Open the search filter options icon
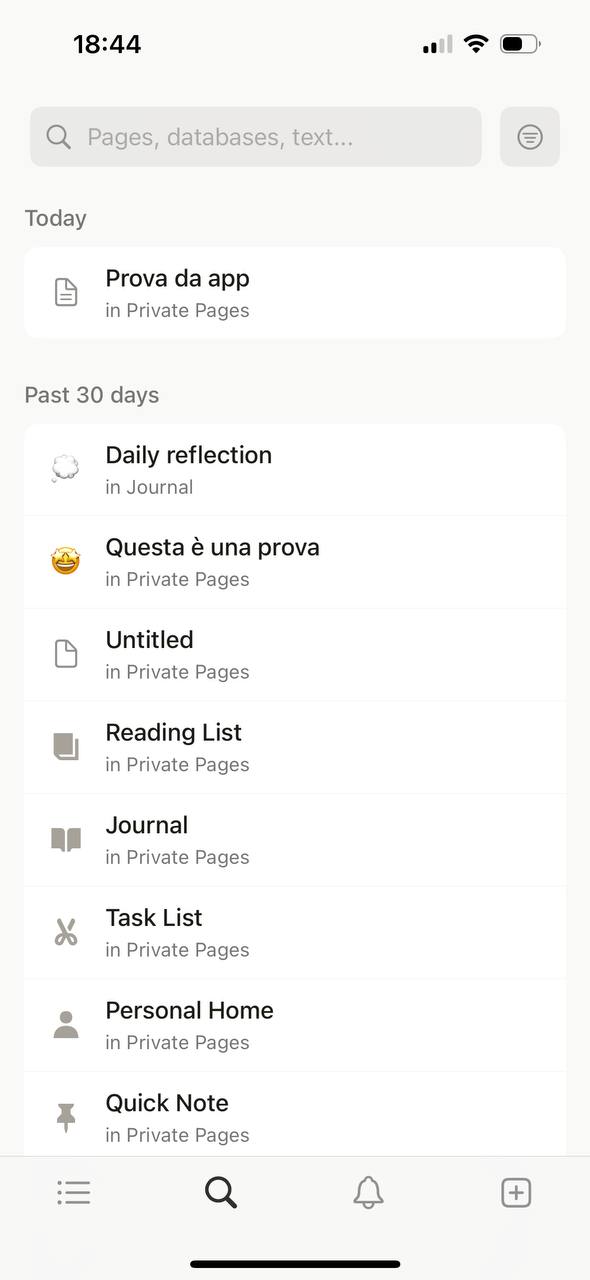The height and width of the screenshot is (1280, 590). [x=529, y=136]
